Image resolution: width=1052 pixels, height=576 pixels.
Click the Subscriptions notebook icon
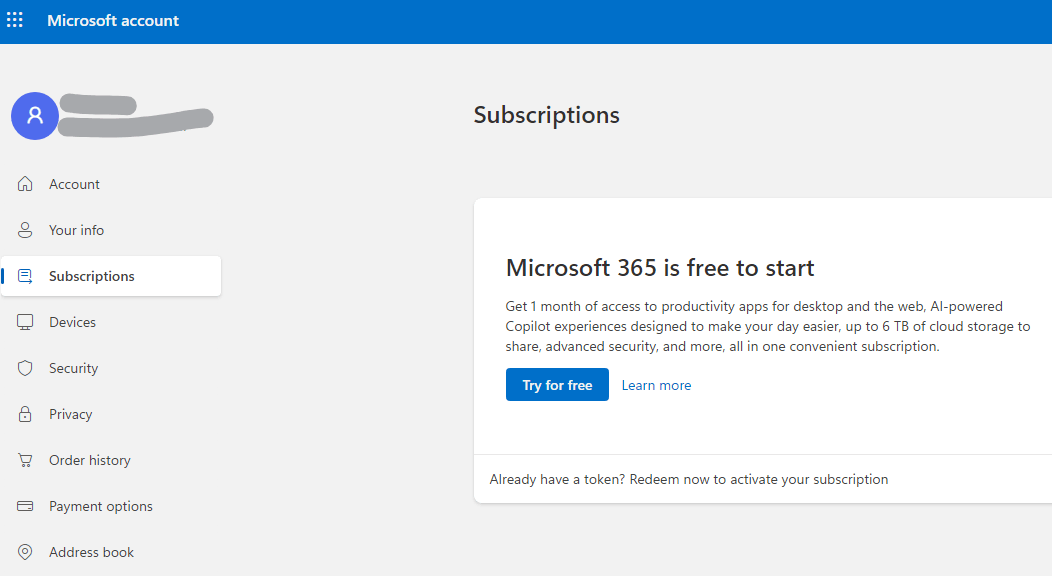click(x=24, y=275)
